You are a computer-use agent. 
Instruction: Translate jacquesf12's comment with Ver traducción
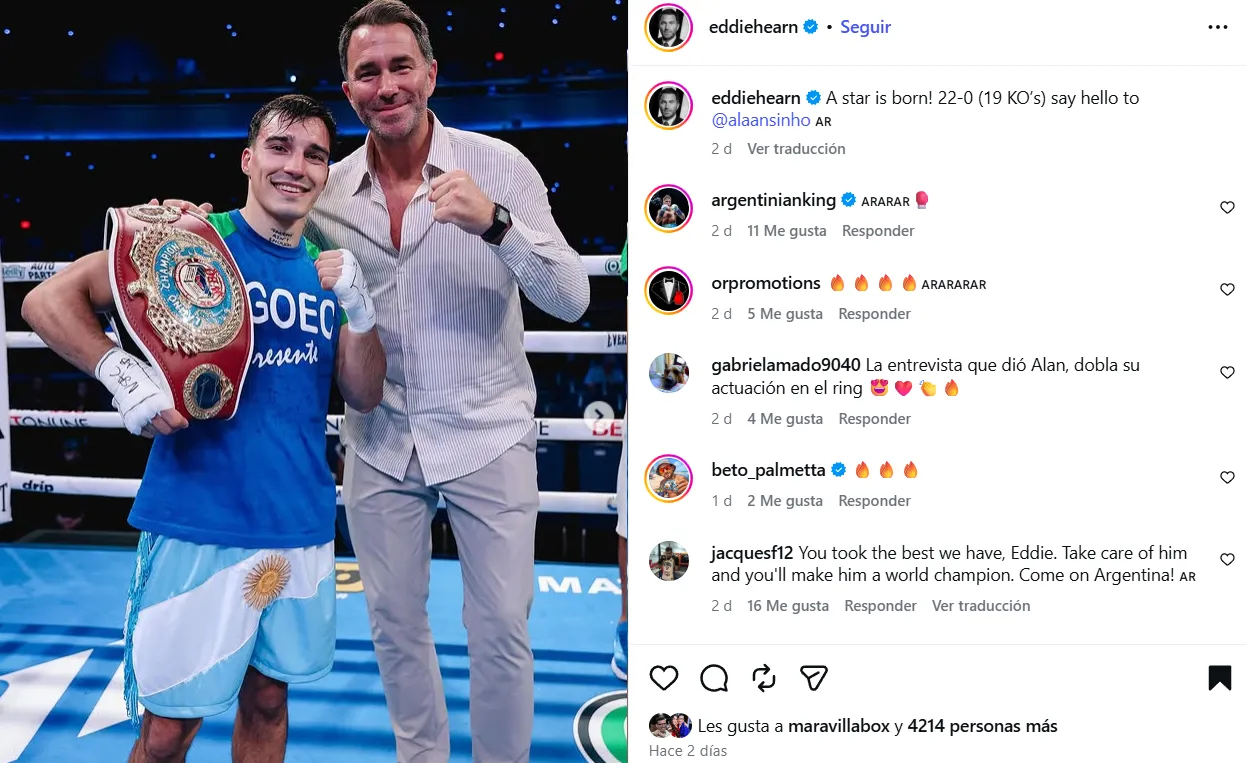(x=981, y=606)
